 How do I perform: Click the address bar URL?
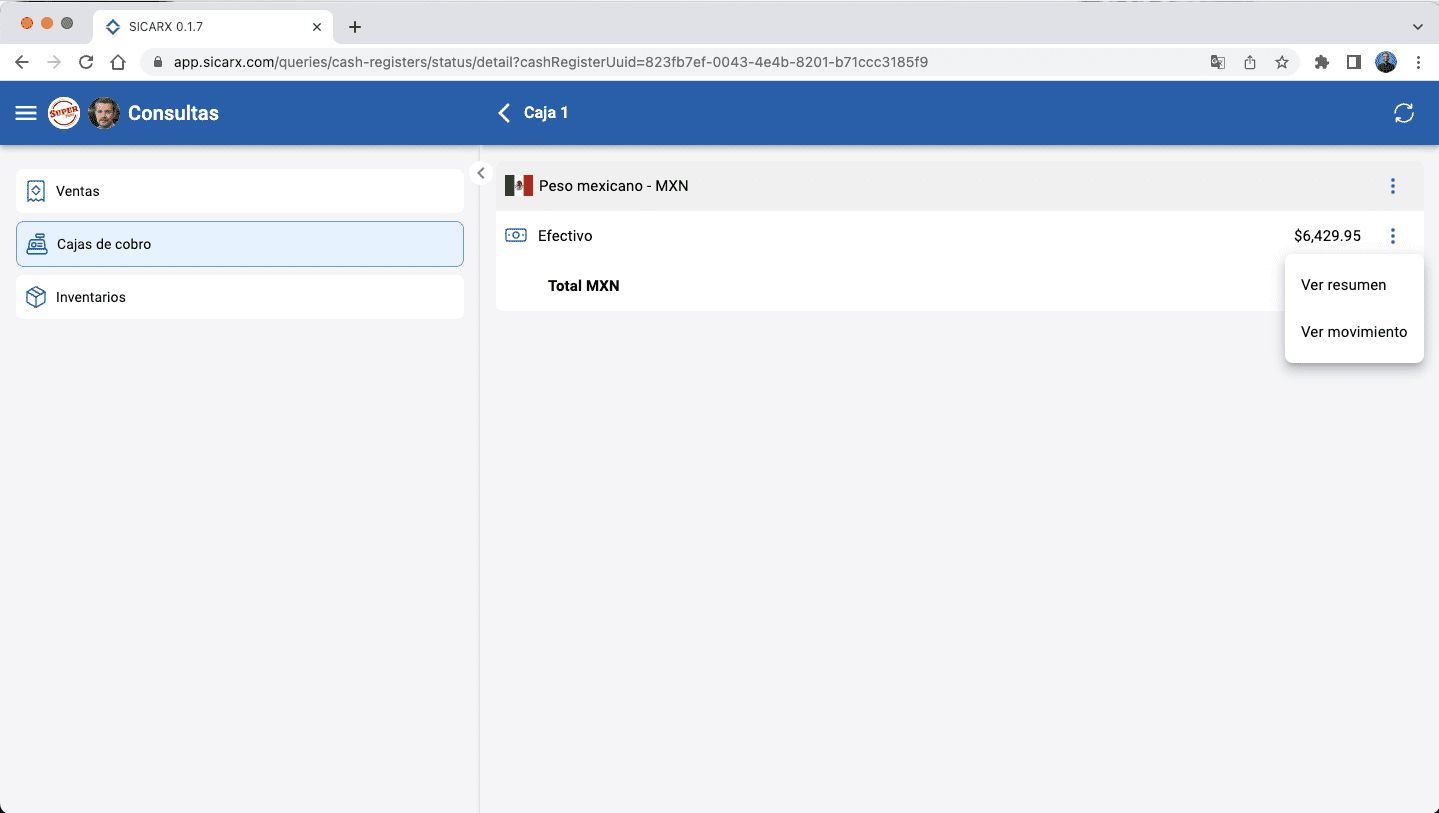(x=550, y=62)
